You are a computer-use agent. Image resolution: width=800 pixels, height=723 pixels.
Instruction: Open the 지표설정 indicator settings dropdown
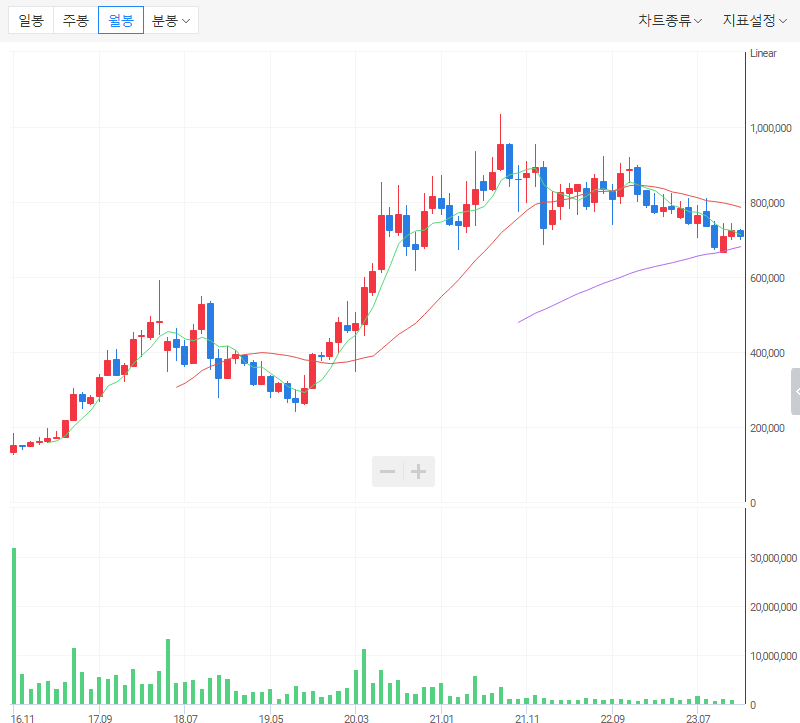(755, 20)
